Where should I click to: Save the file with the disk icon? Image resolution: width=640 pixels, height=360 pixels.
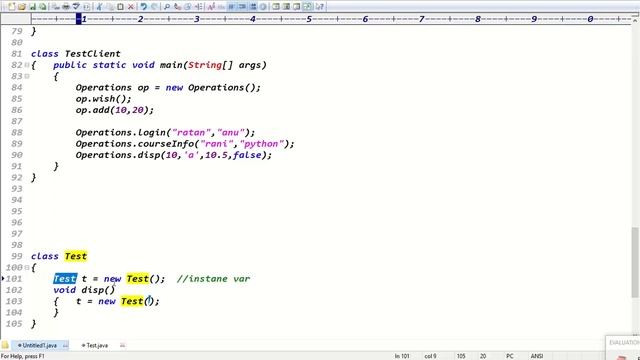pos(32,7)
